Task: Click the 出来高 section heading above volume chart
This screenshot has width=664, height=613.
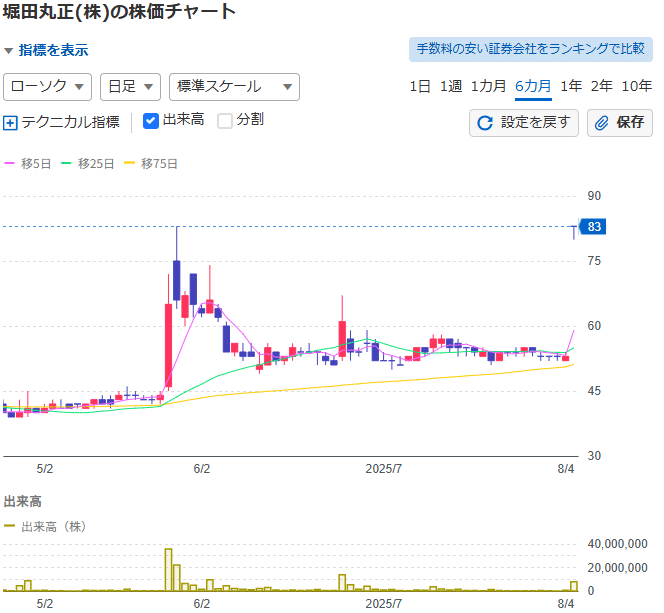Action: click(22, 502)
